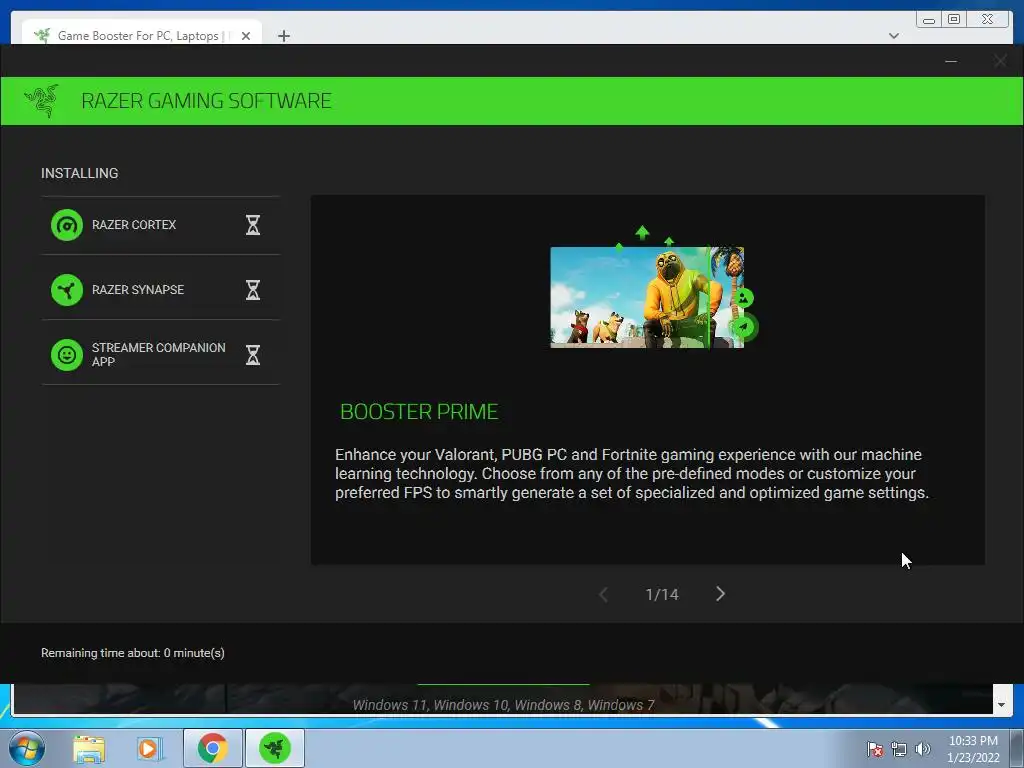Open the browser tab search dropdown arrow
This screenshot has width=1024, height=768.
click(x=894, y=36)
